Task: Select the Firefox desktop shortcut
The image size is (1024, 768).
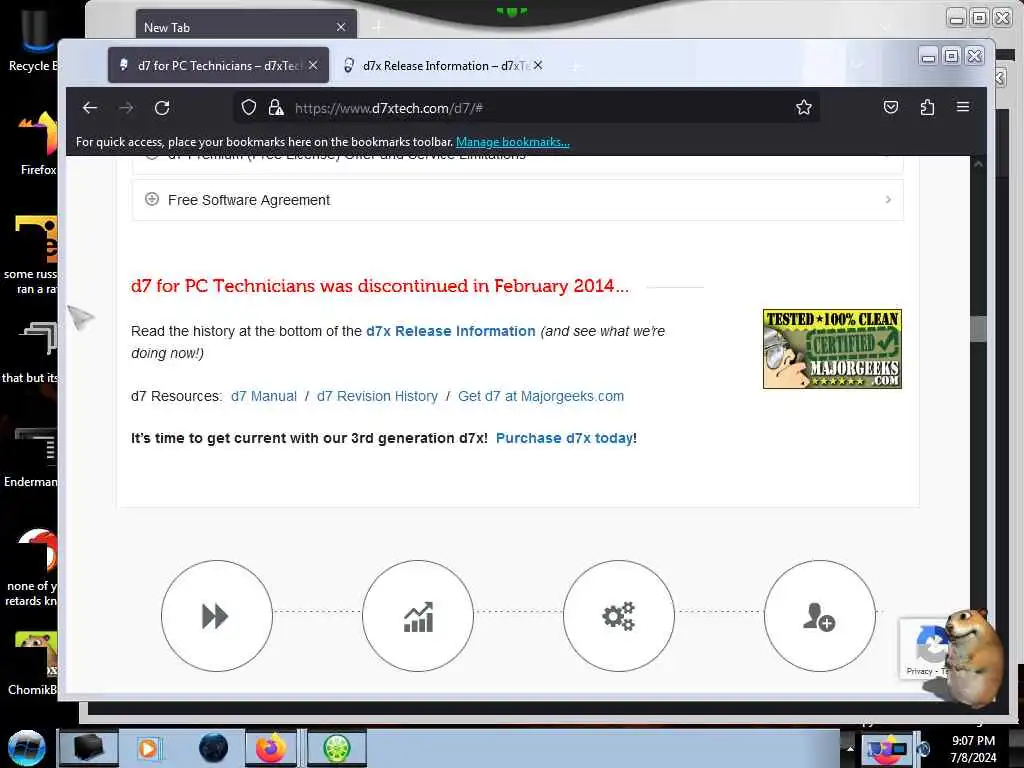Action: pos(38,144)
